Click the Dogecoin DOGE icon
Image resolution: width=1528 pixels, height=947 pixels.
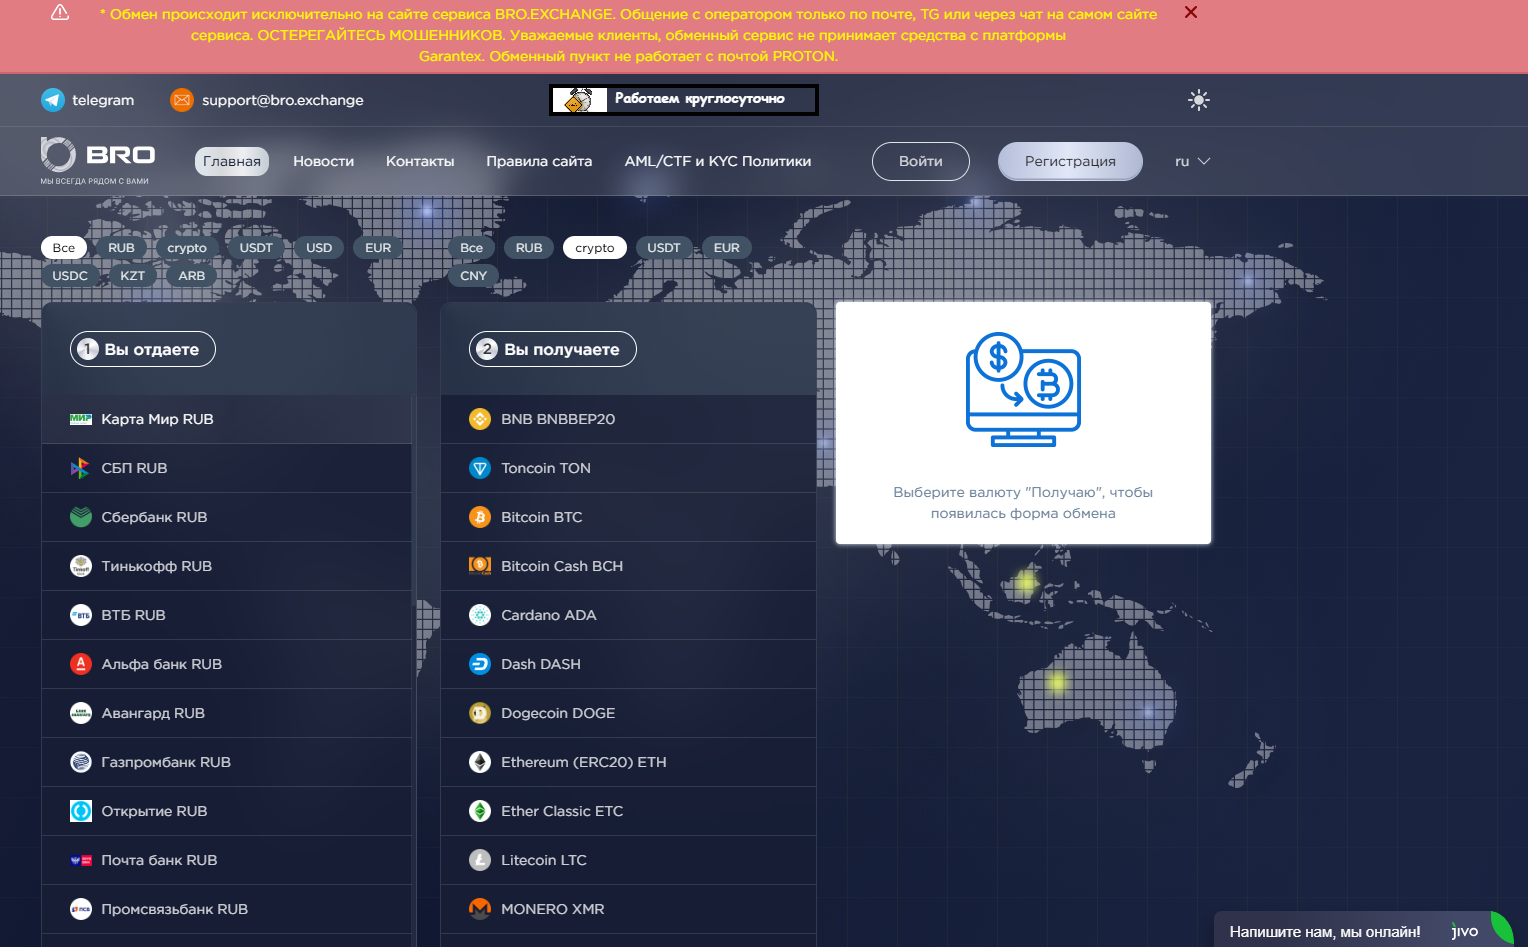480,713
